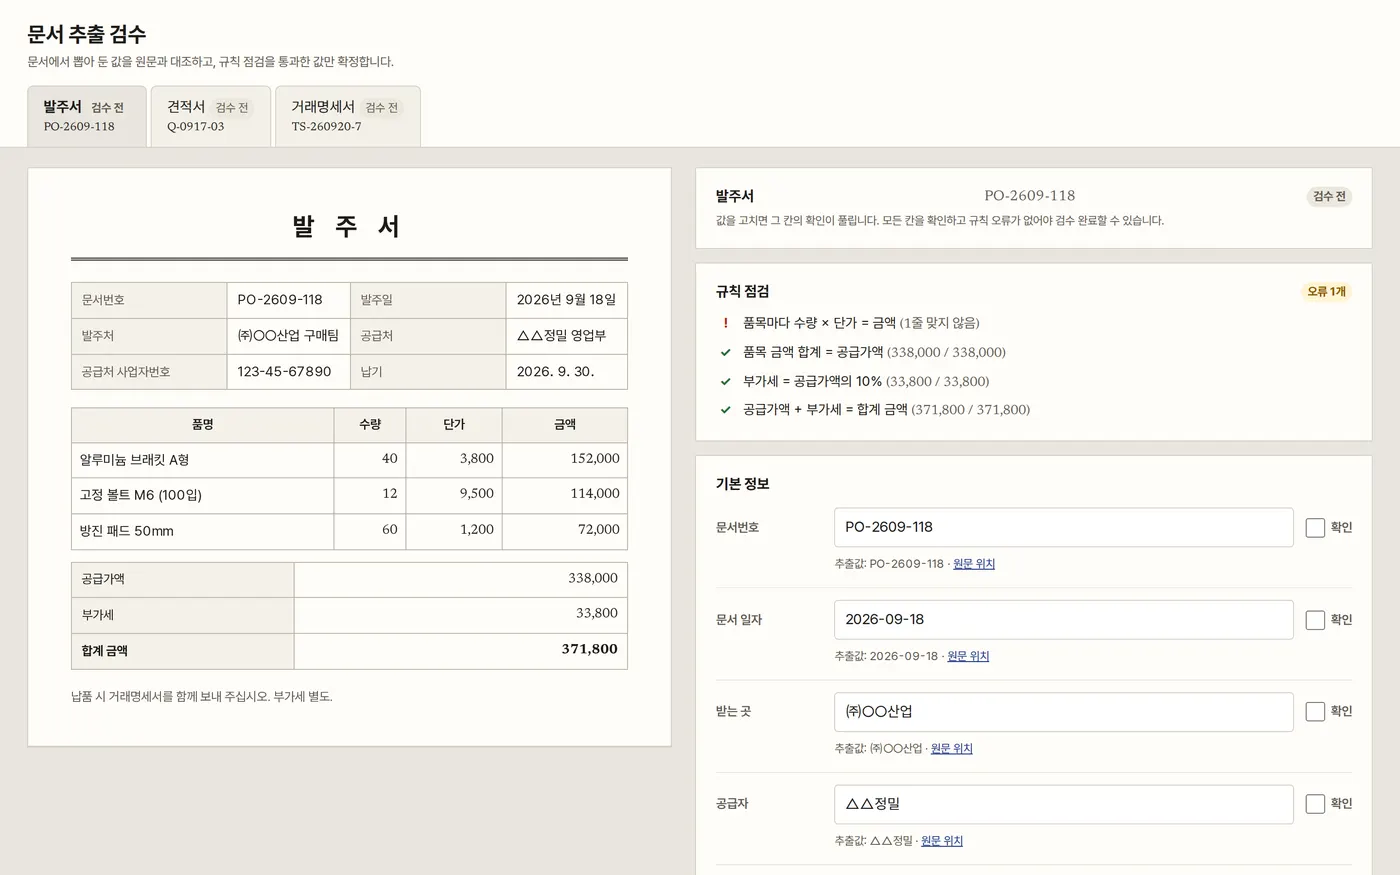Click the 규칙 점검 section heading
Image resolution: width=1400 pixels, height=875 pixels.
coord(742,291)
